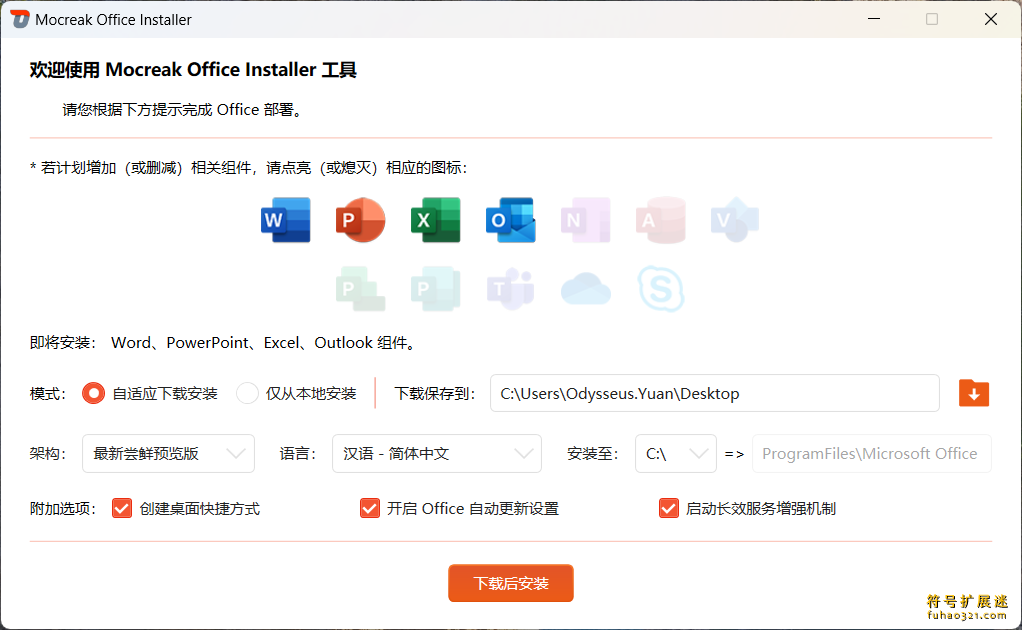Screen dimensions: 1022x630
Task: Disable 启动长效服务增强机制 checkbox
Action: (668, 508)
